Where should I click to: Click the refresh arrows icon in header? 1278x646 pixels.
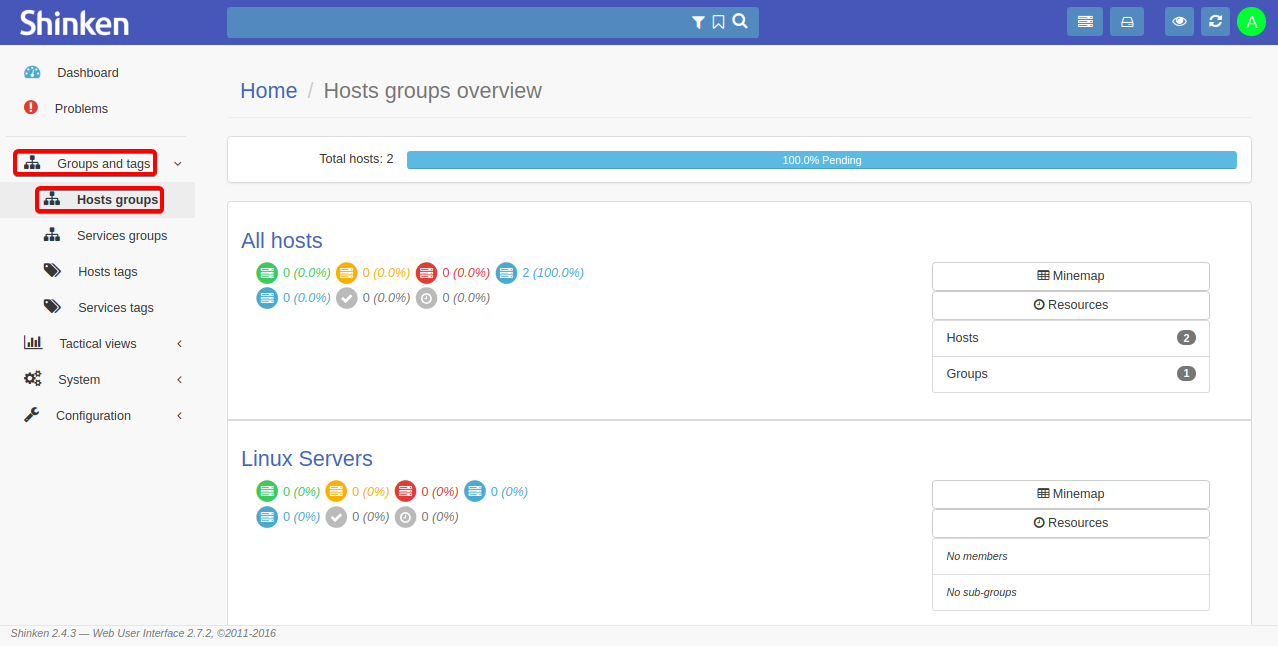(1215, 21)
